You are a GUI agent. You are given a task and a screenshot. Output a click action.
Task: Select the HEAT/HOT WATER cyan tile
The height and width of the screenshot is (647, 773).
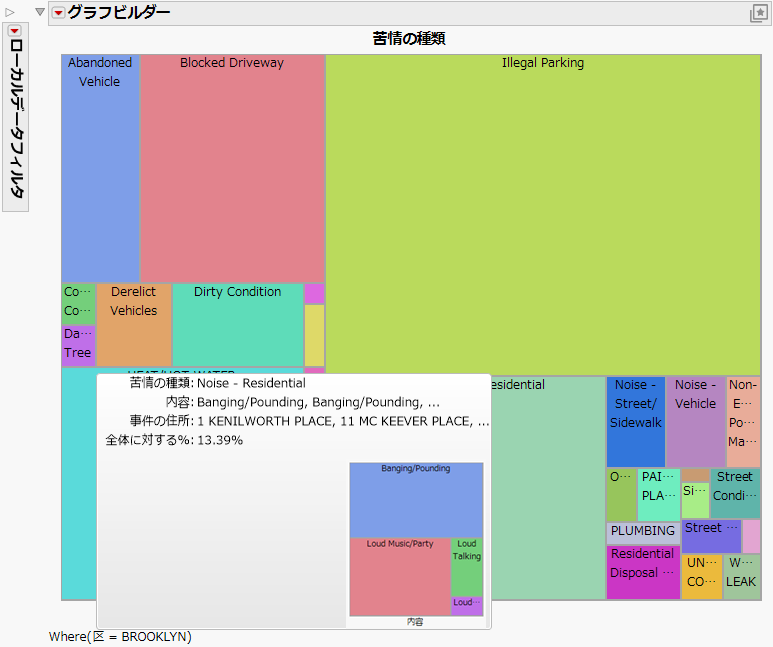[79, 483]
